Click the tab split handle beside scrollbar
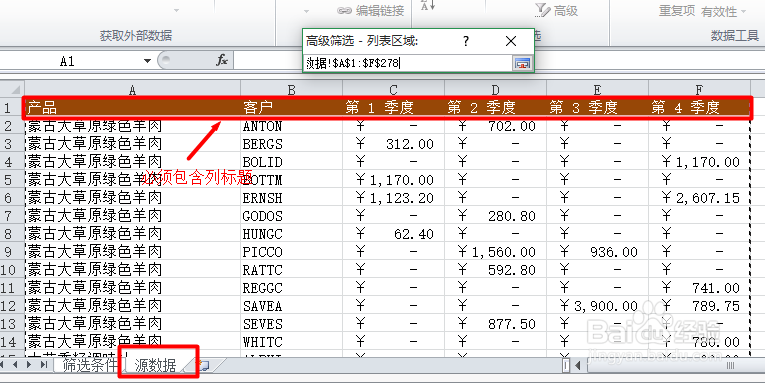Image resolution: width=765 pixels, height=383 pixels. pos(566,365)
